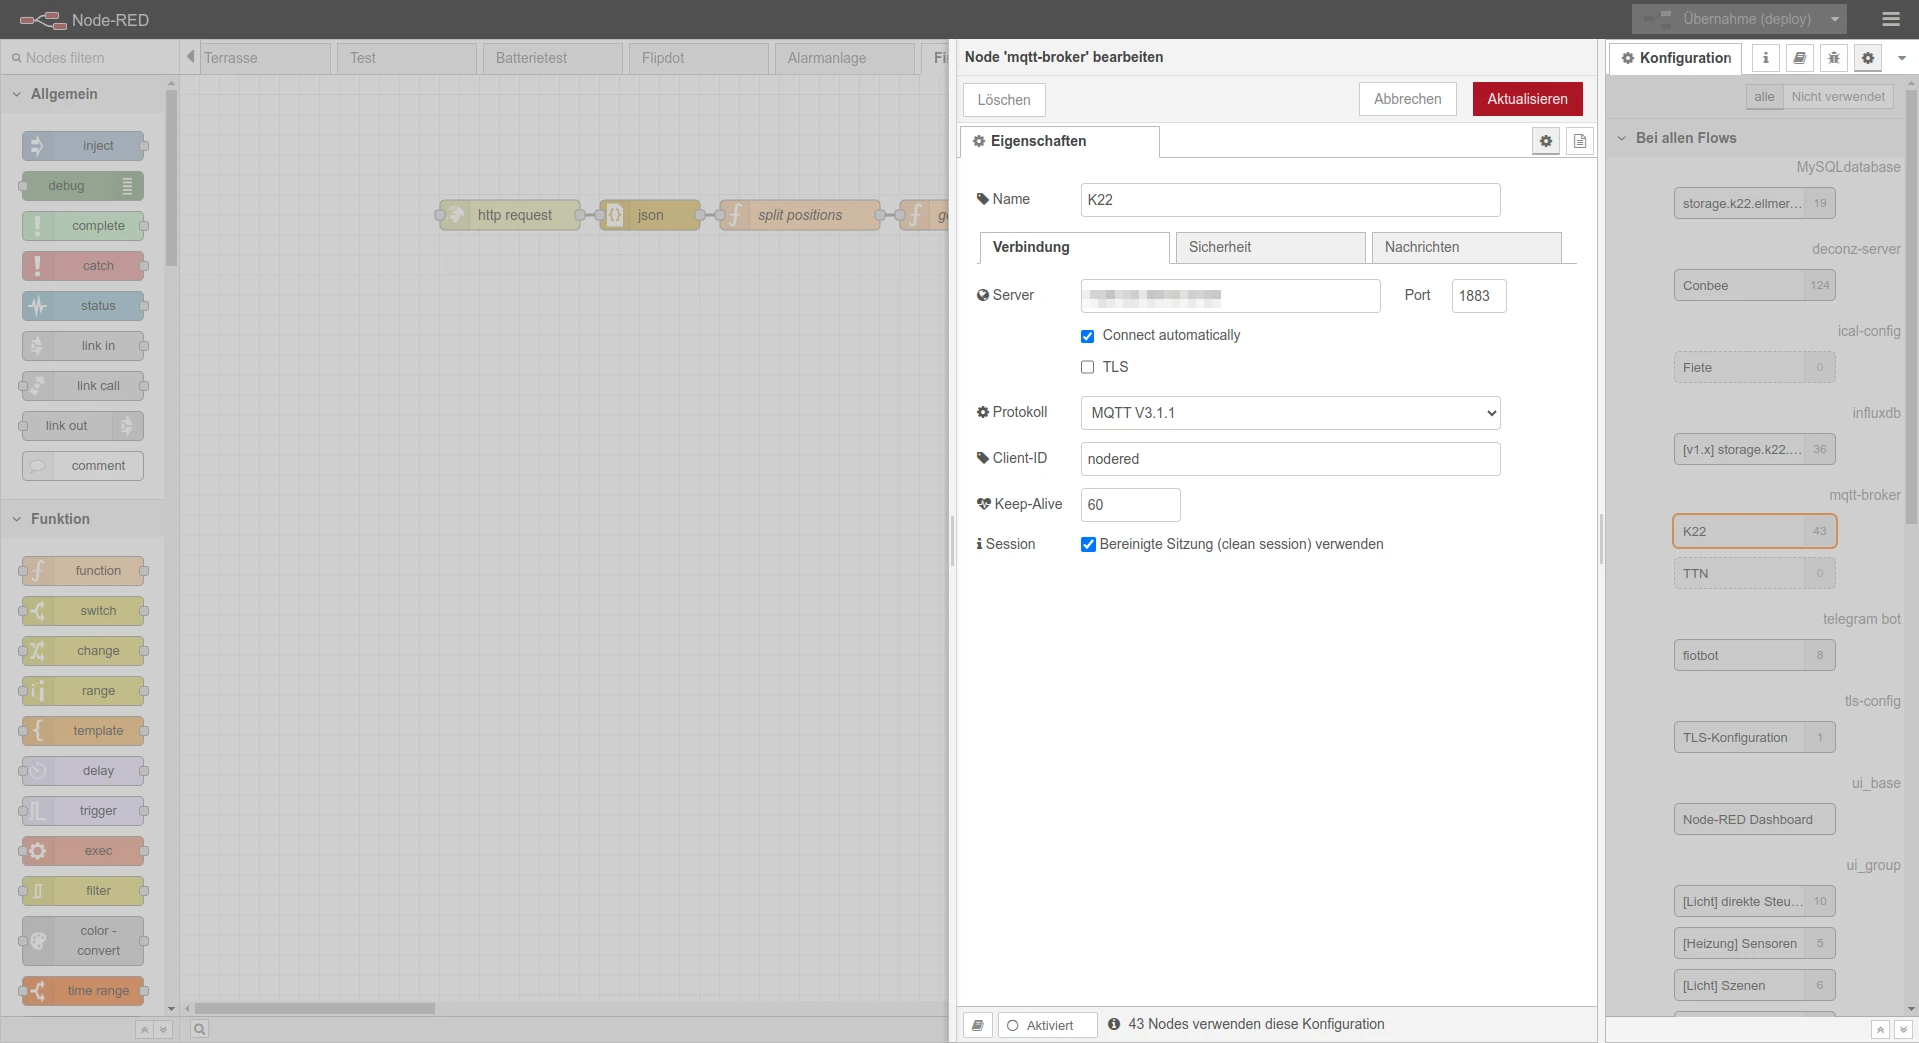
Task: Select the link in node
Action: click(x=83, y=346)
